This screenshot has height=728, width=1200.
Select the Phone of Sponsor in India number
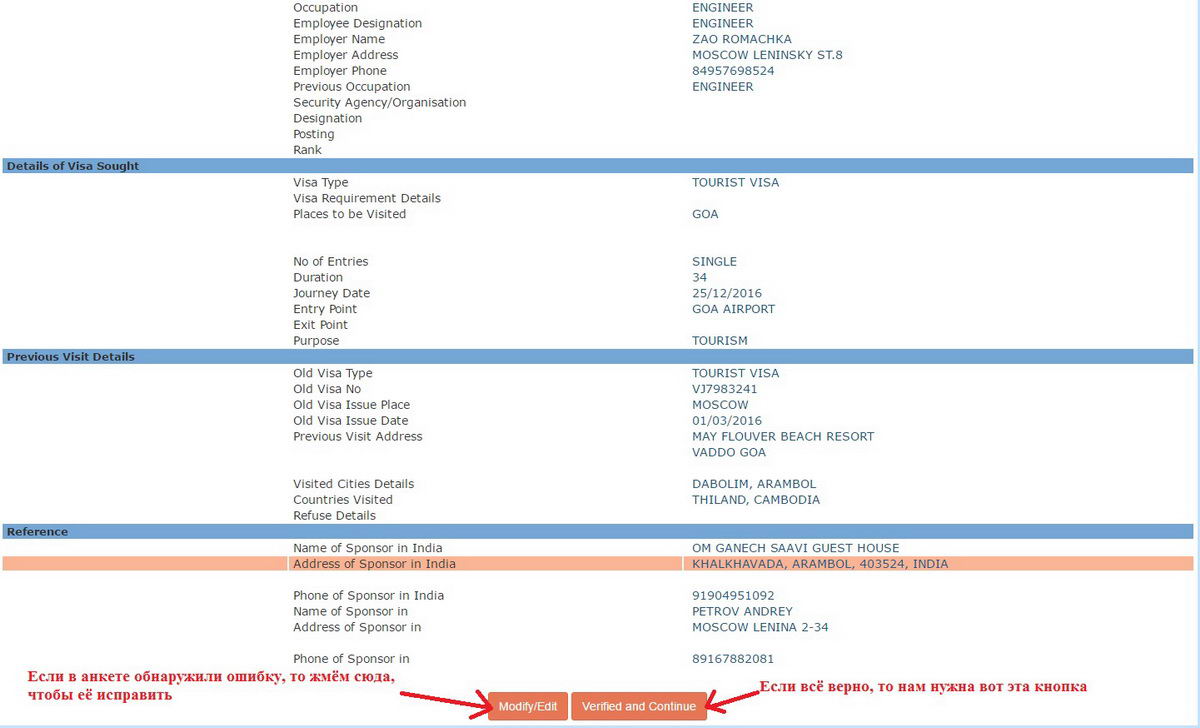tap(733, 596)
